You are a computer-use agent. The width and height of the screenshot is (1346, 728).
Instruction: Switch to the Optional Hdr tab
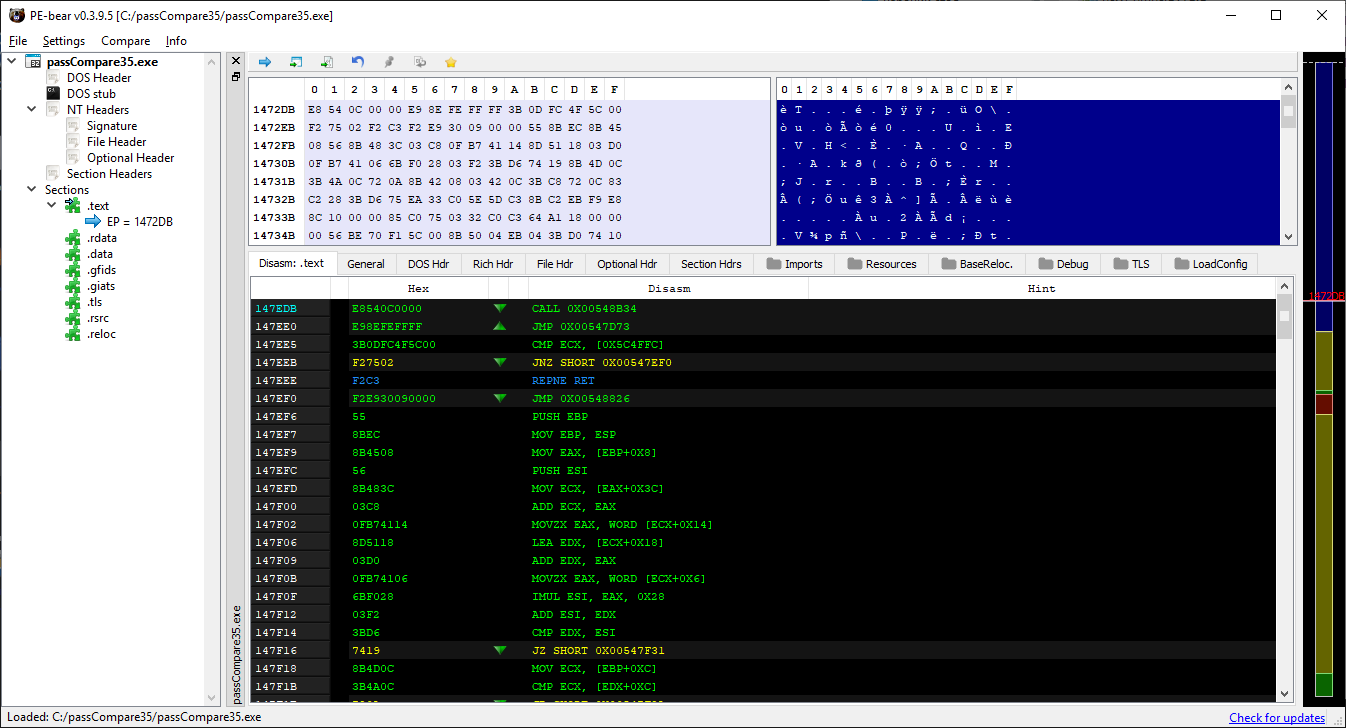point(626,264)
